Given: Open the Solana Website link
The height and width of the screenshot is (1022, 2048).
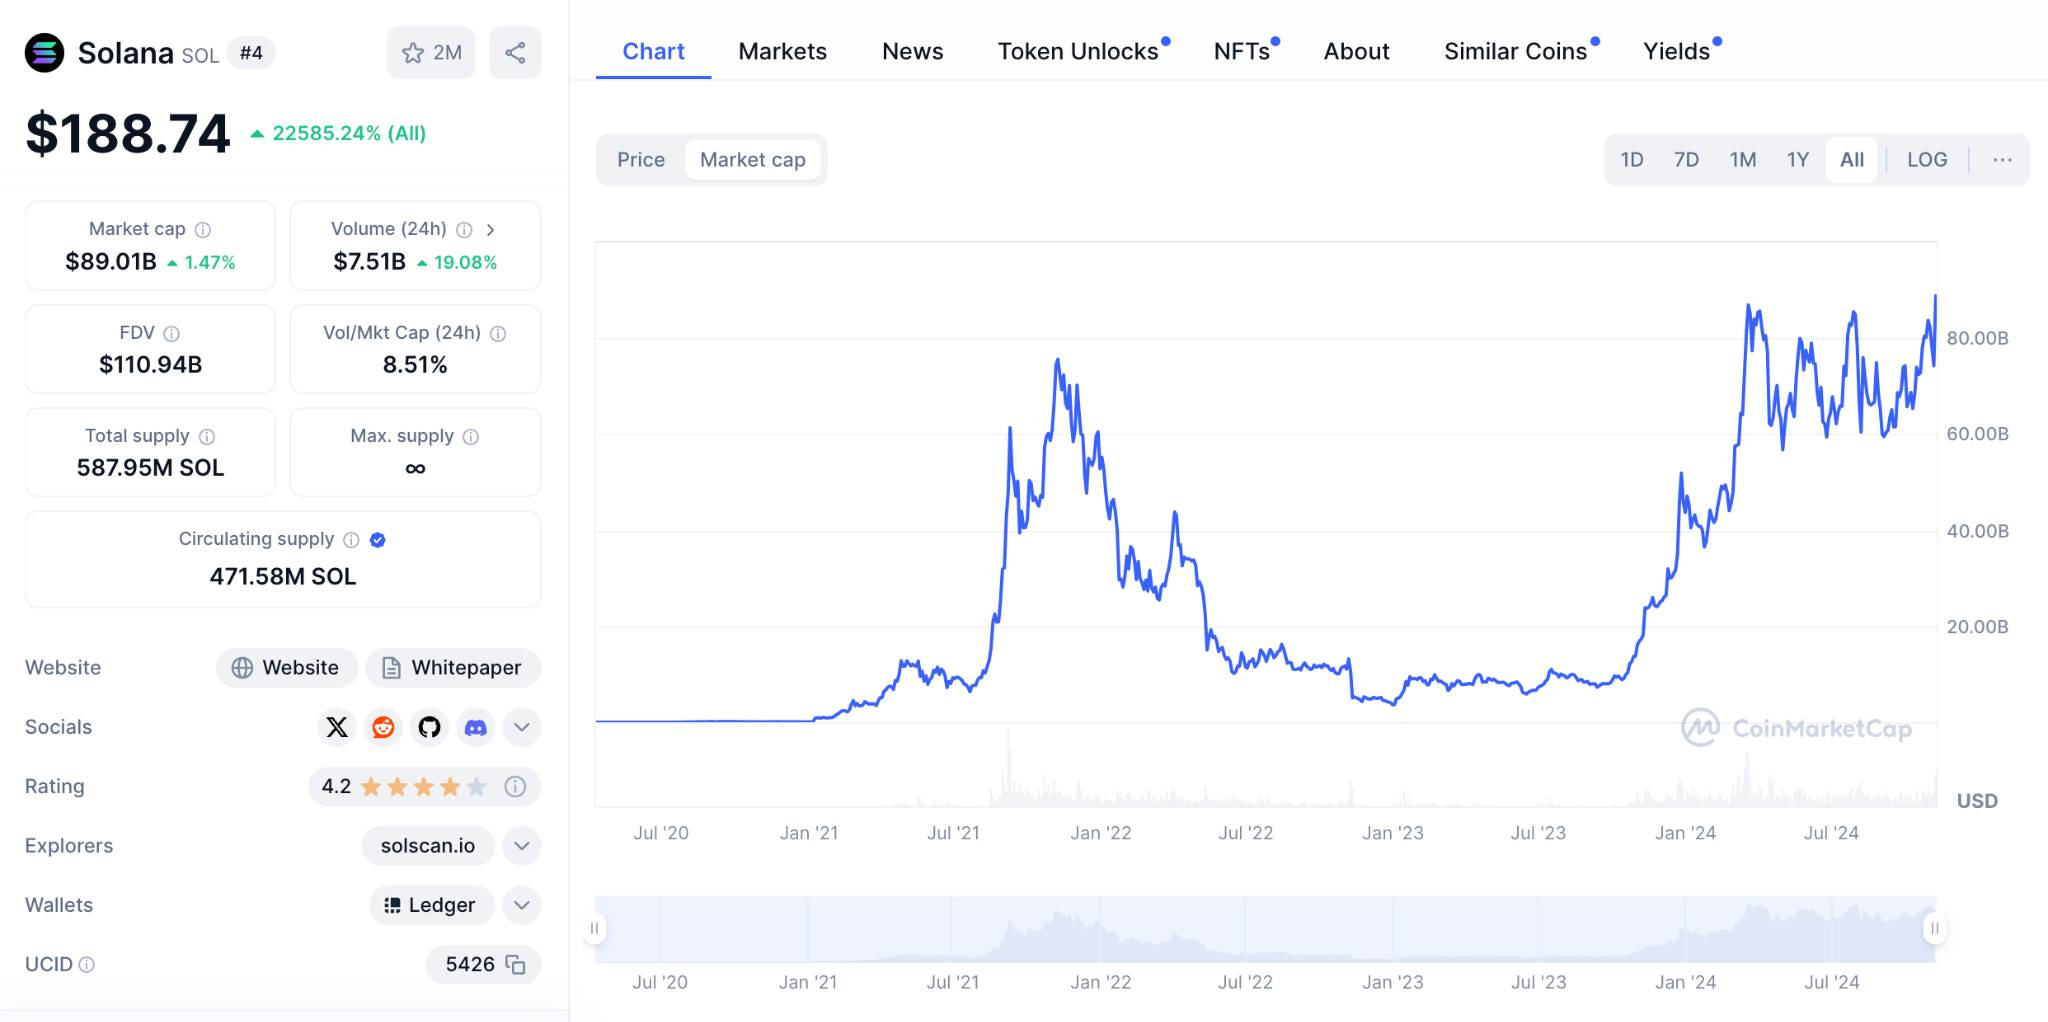Looking at the screenshot, I should click(x=287, y=668).
